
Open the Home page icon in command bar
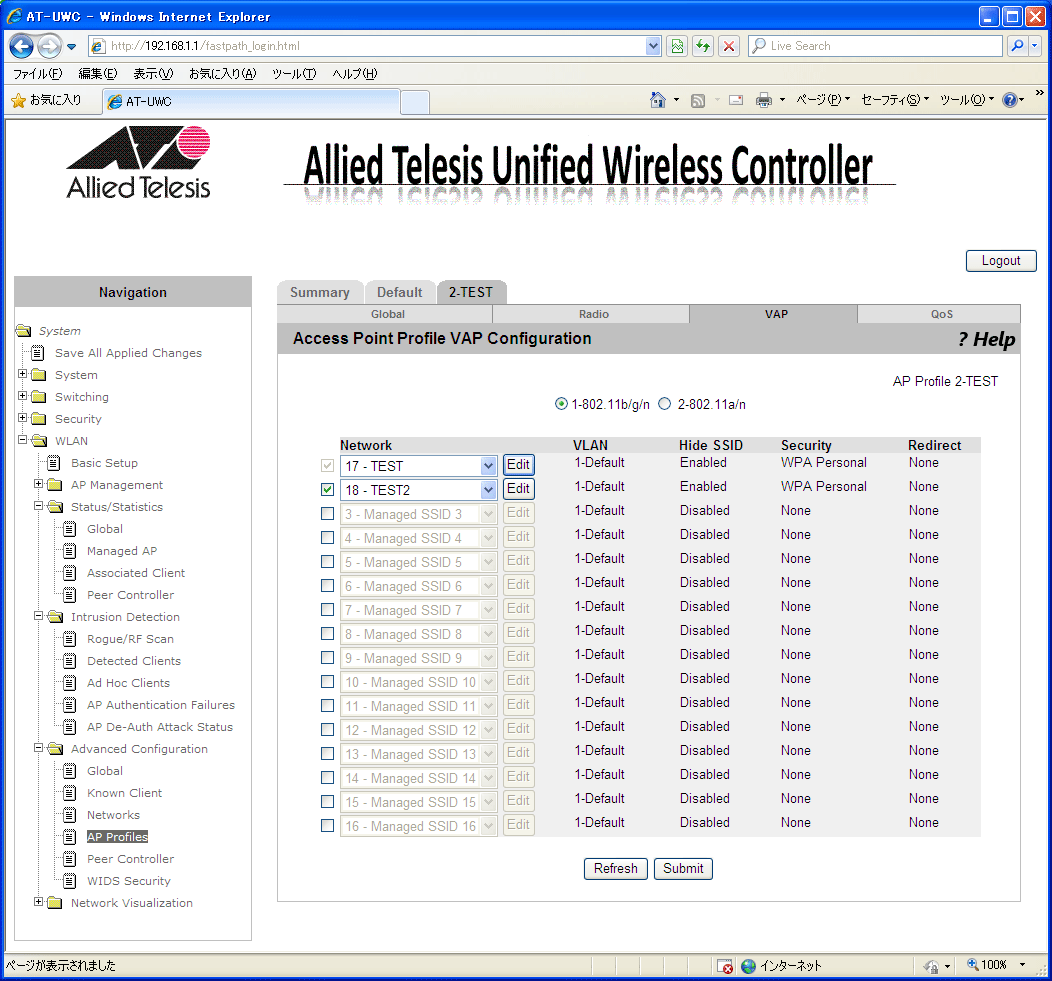coord(658,100)
